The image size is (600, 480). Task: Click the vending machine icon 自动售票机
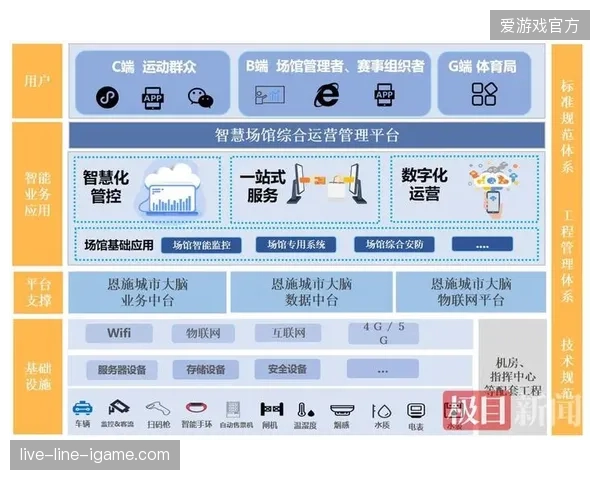233,409
